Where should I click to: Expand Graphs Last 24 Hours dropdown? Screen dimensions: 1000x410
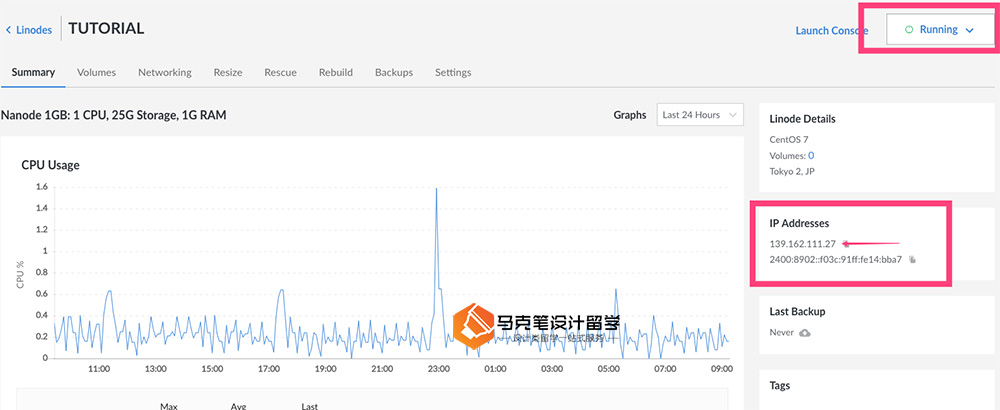[700, 115]
